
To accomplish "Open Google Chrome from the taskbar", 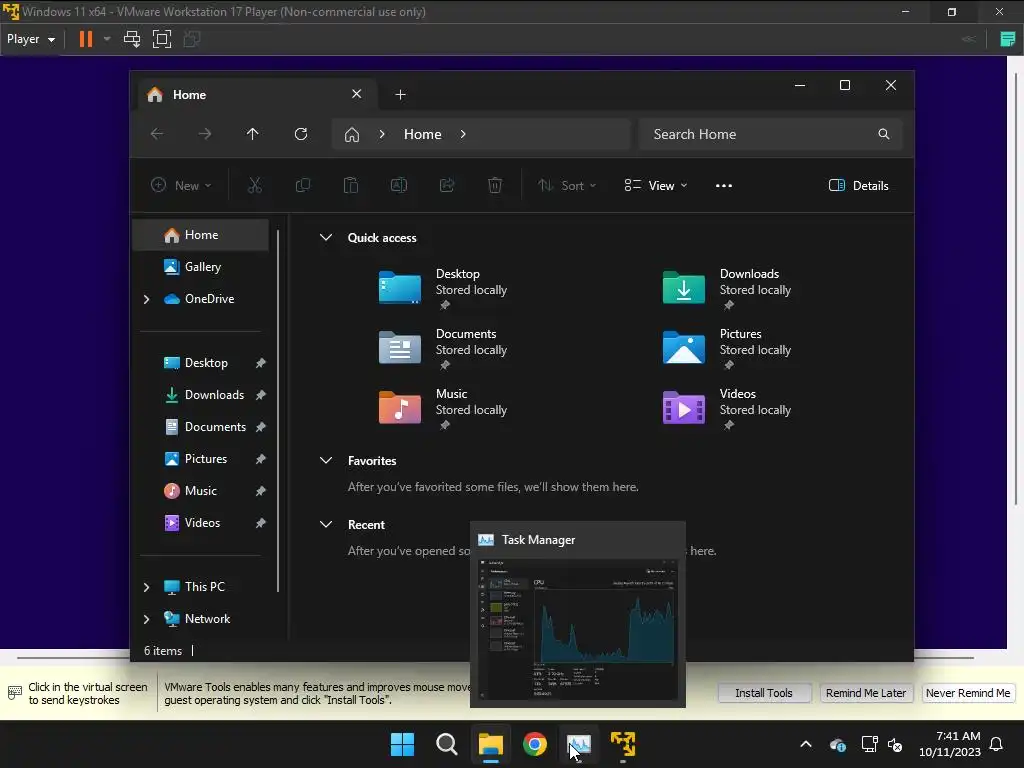I will point(535,744).
